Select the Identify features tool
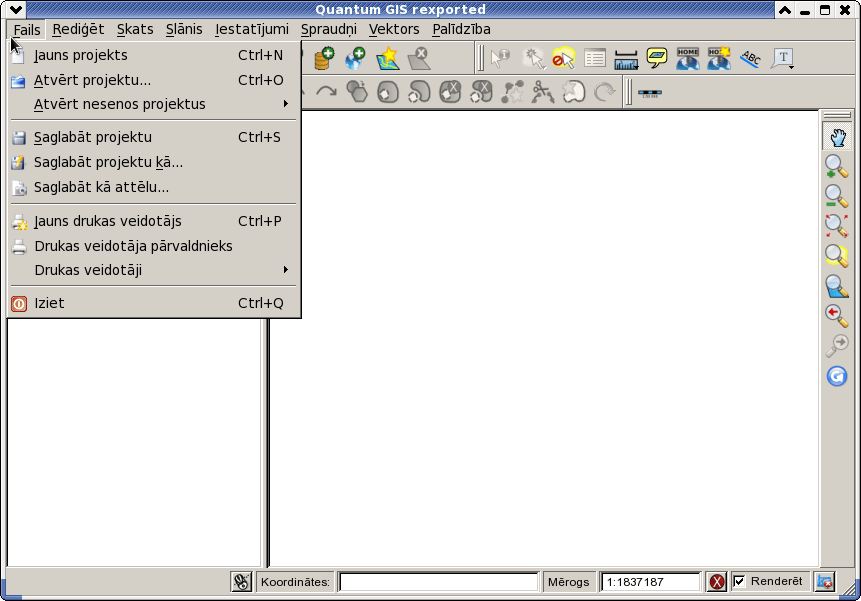861x601 pixels. coord(500,58)
